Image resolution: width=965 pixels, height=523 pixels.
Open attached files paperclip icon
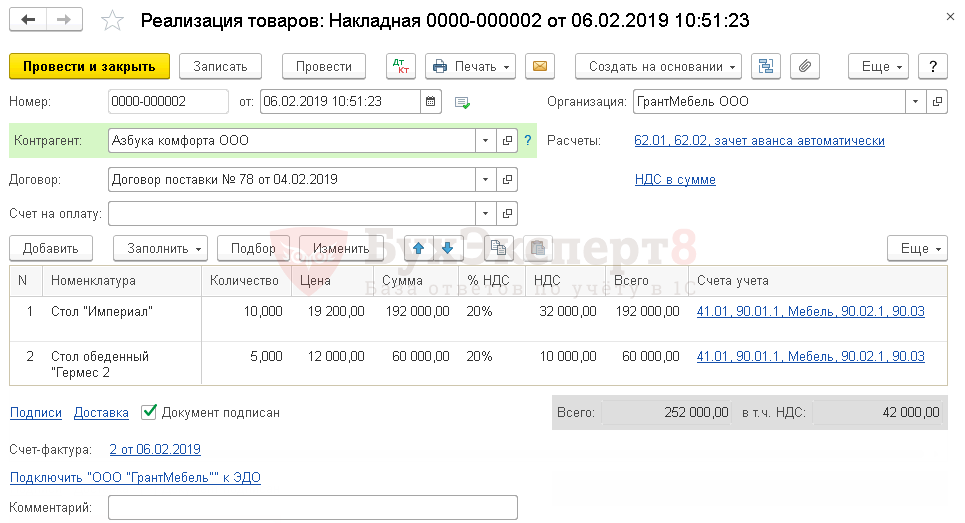[804, 66]
